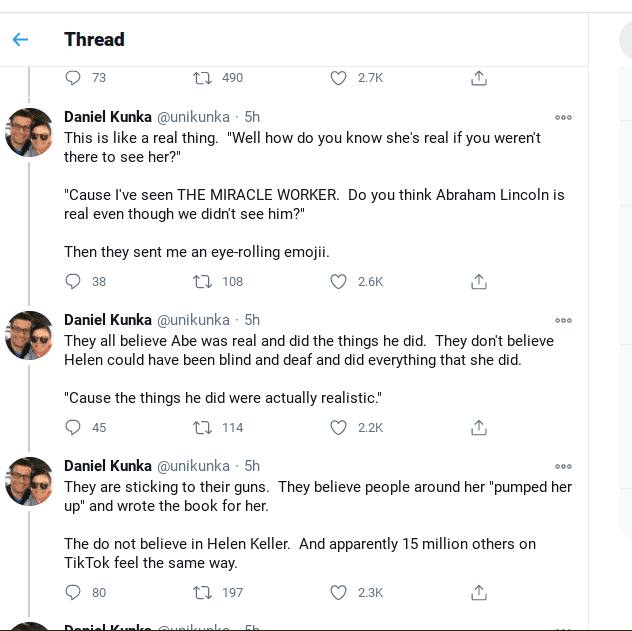The image size is (632, 631).
Task: Like the tweet with 2.3K likes
Action: tap(338, 593)
